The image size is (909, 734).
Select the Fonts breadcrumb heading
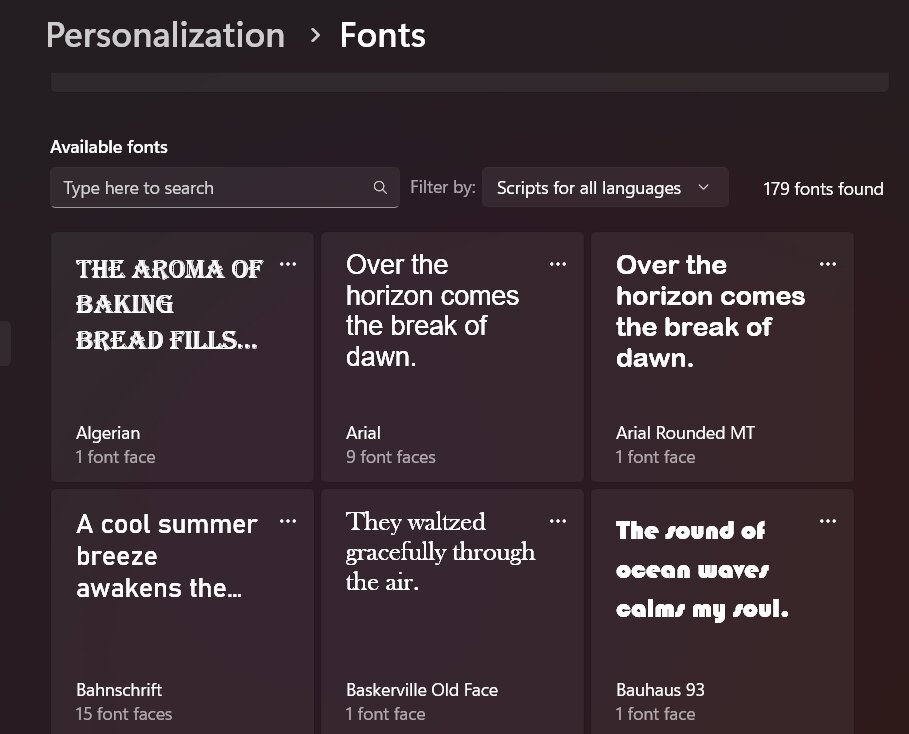[x=382, y=35]
